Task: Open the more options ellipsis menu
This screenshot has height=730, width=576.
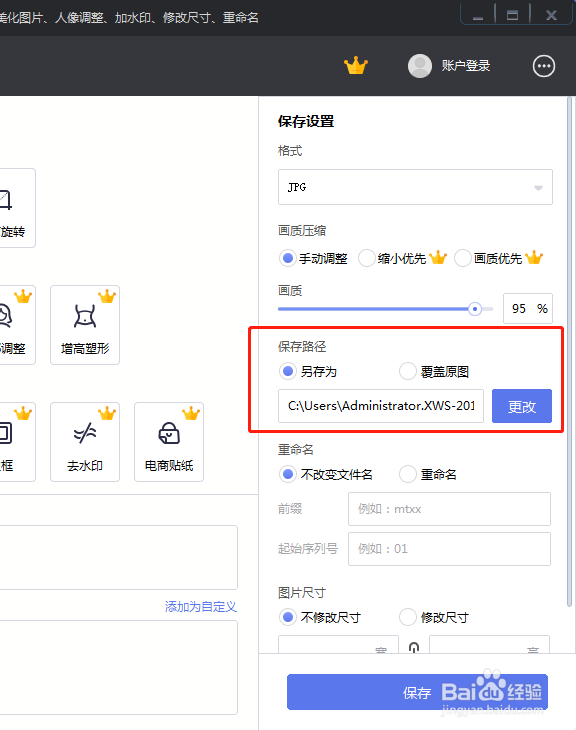Action: click(543, 66)
